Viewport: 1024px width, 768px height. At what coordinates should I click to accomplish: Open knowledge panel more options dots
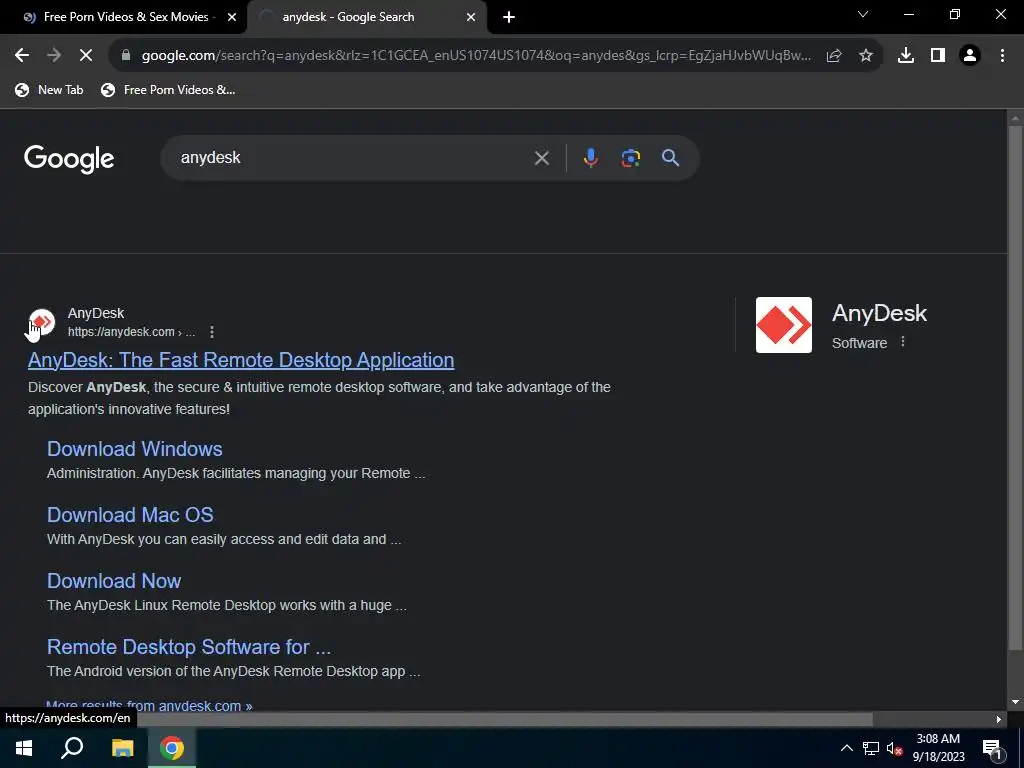click(x=903, y=342)
